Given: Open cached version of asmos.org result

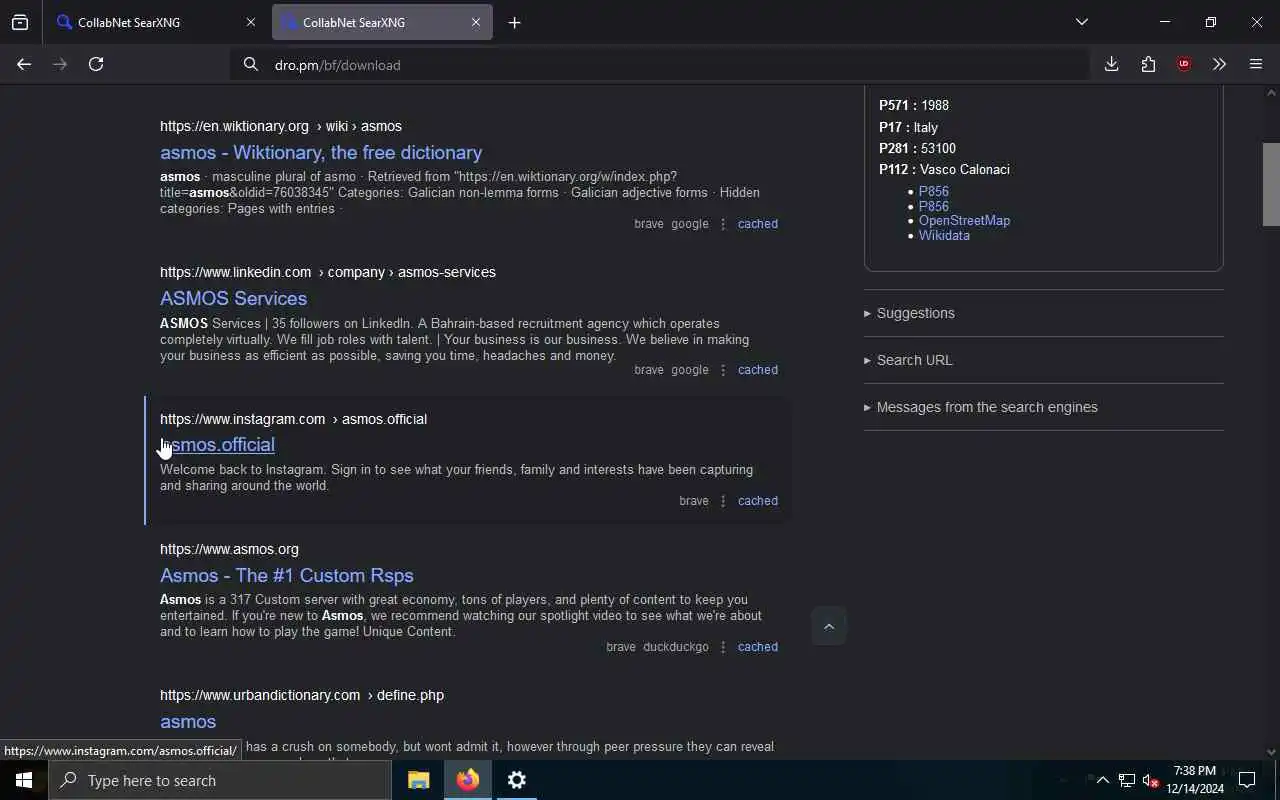Looking at the screenshot, I should [757, 647].
